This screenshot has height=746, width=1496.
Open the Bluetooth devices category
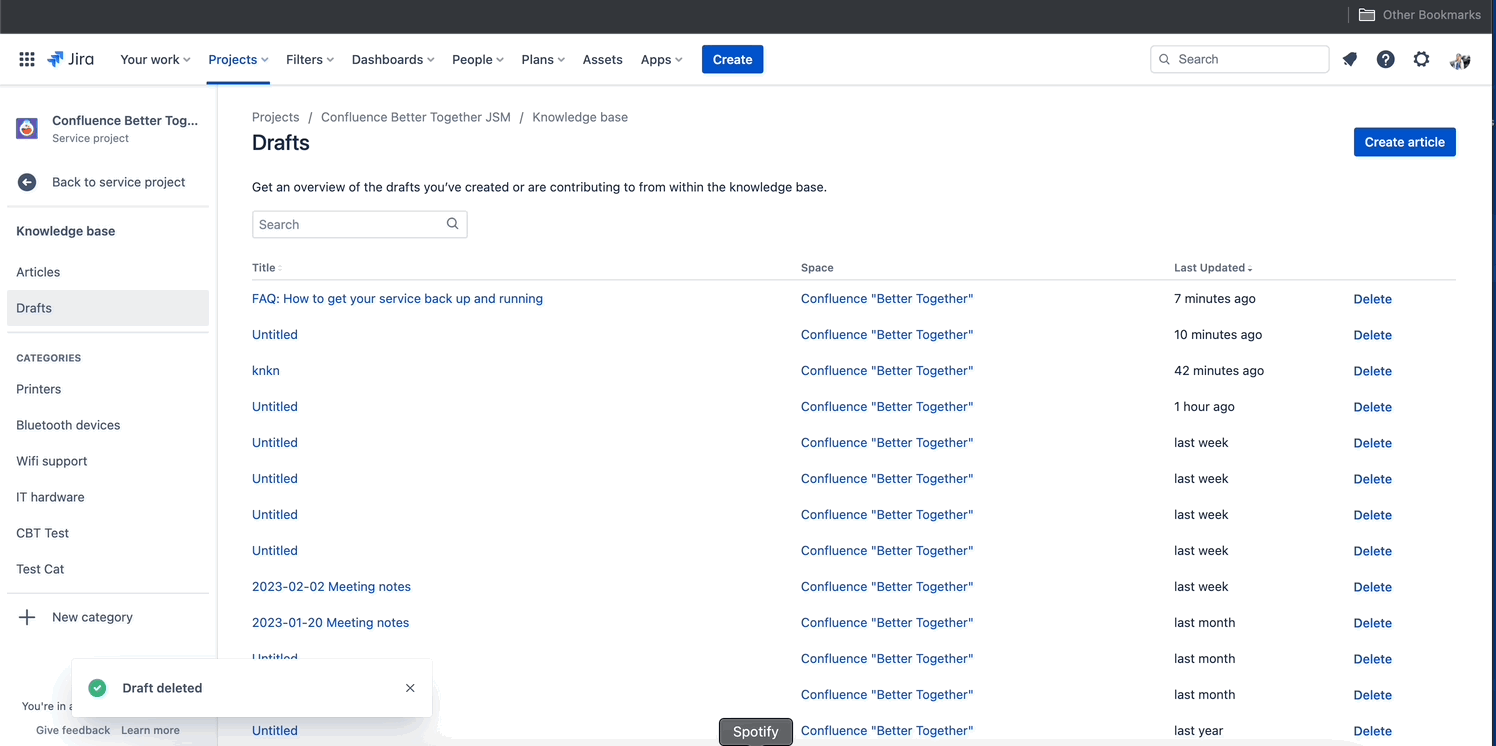108,425
